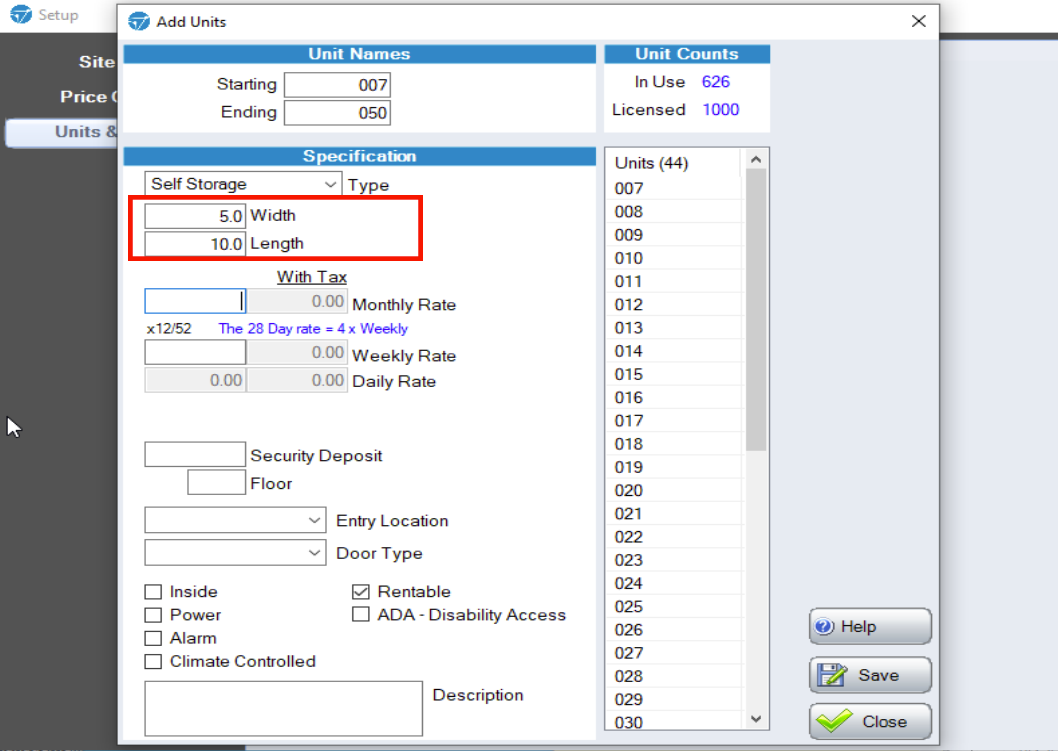
Task: Click the Daily Rate with-tax field
Action: coord(297,380)
